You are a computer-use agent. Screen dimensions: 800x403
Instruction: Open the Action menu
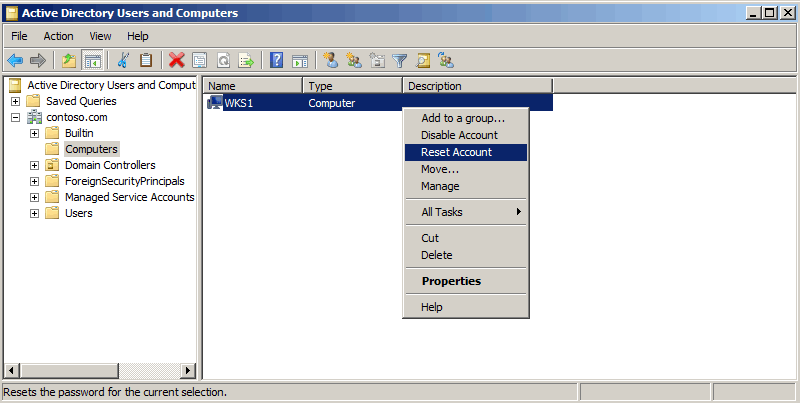tap(58, 36)
